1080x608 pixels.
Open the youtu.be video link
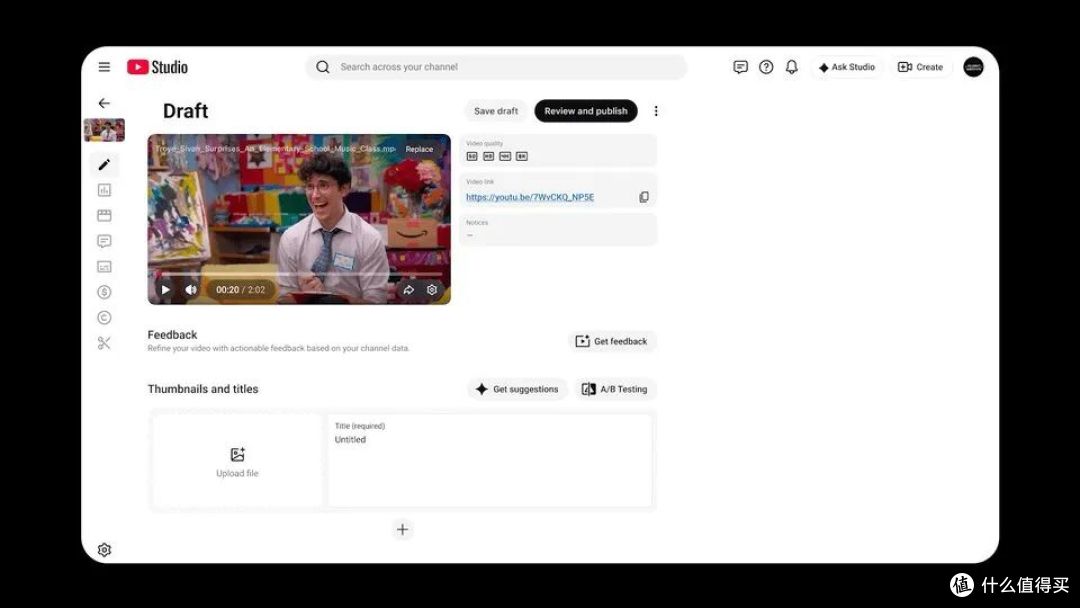pos(530,197)
